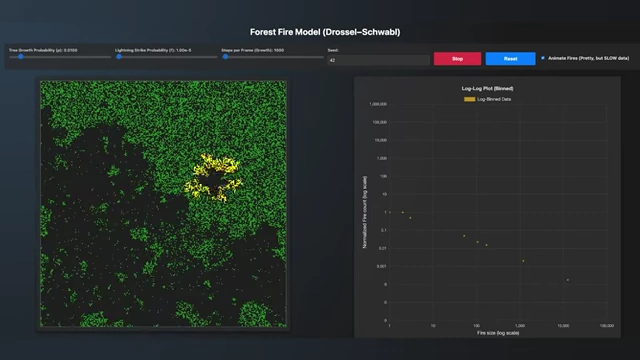640x360 pixels.
Task: Click the forest fire simulation canvas
Action: (x=163, y=204)
